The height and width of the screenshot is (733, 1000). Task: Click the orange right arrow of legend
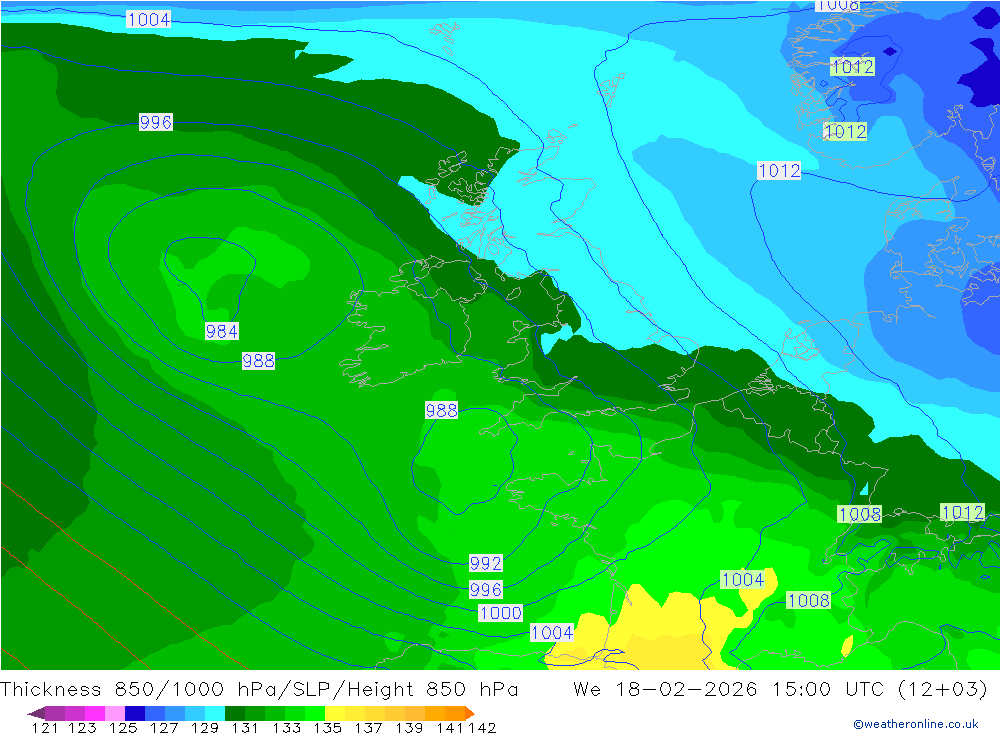[x=470, y=713]
